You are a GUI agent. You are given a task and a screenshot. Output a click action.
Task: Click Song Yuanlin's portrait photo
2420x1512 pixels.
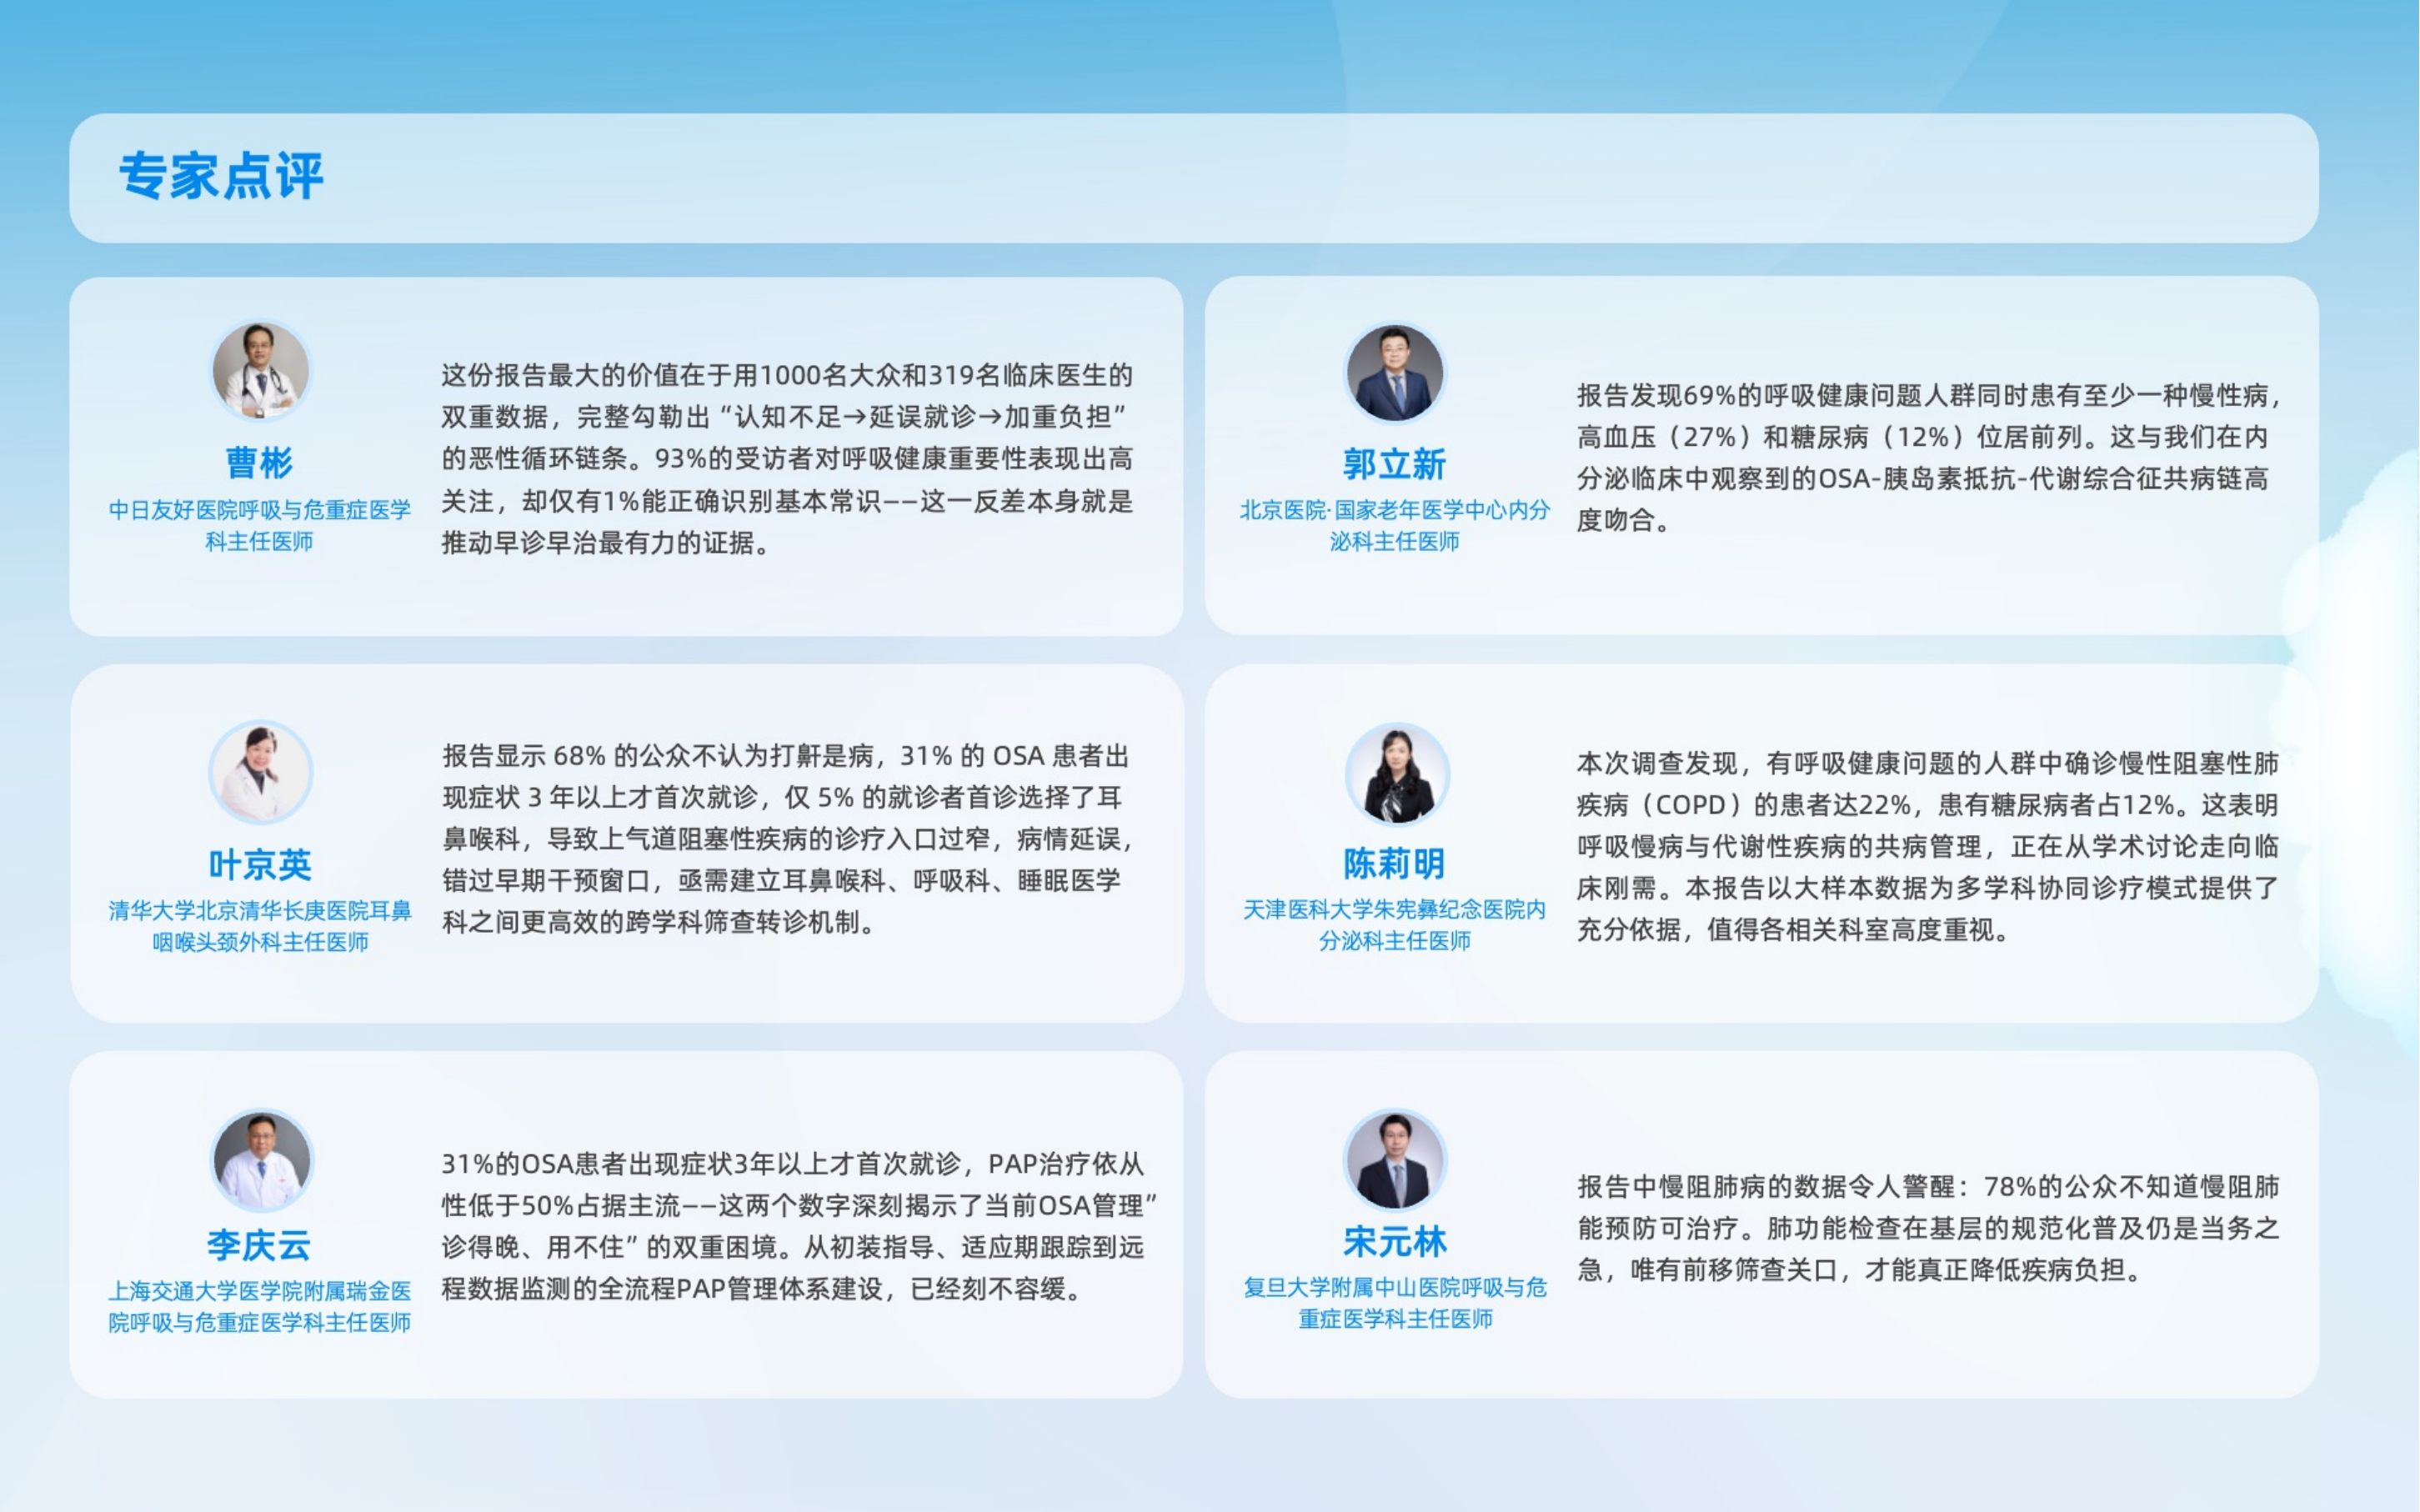[1395, 1160]
